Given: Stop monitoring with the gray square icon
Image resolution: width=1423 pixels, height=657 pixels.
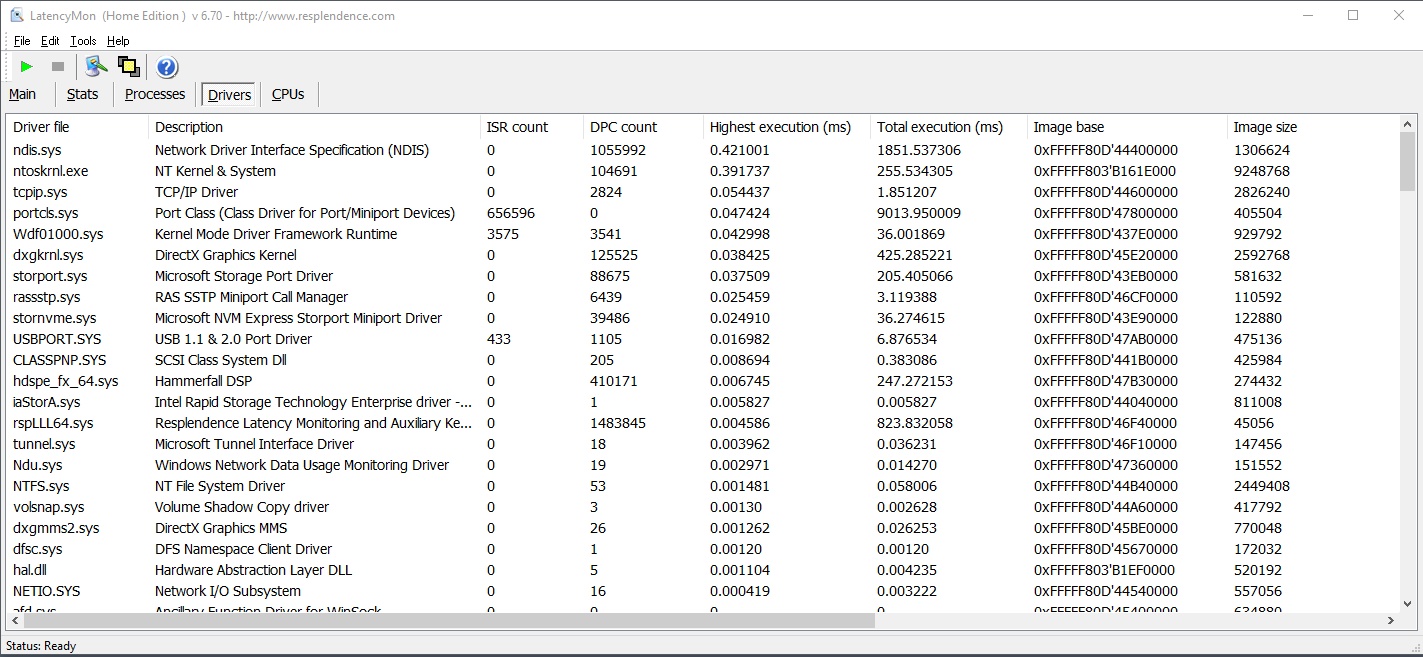Looking at the screenshot, I should click(58, 67).
